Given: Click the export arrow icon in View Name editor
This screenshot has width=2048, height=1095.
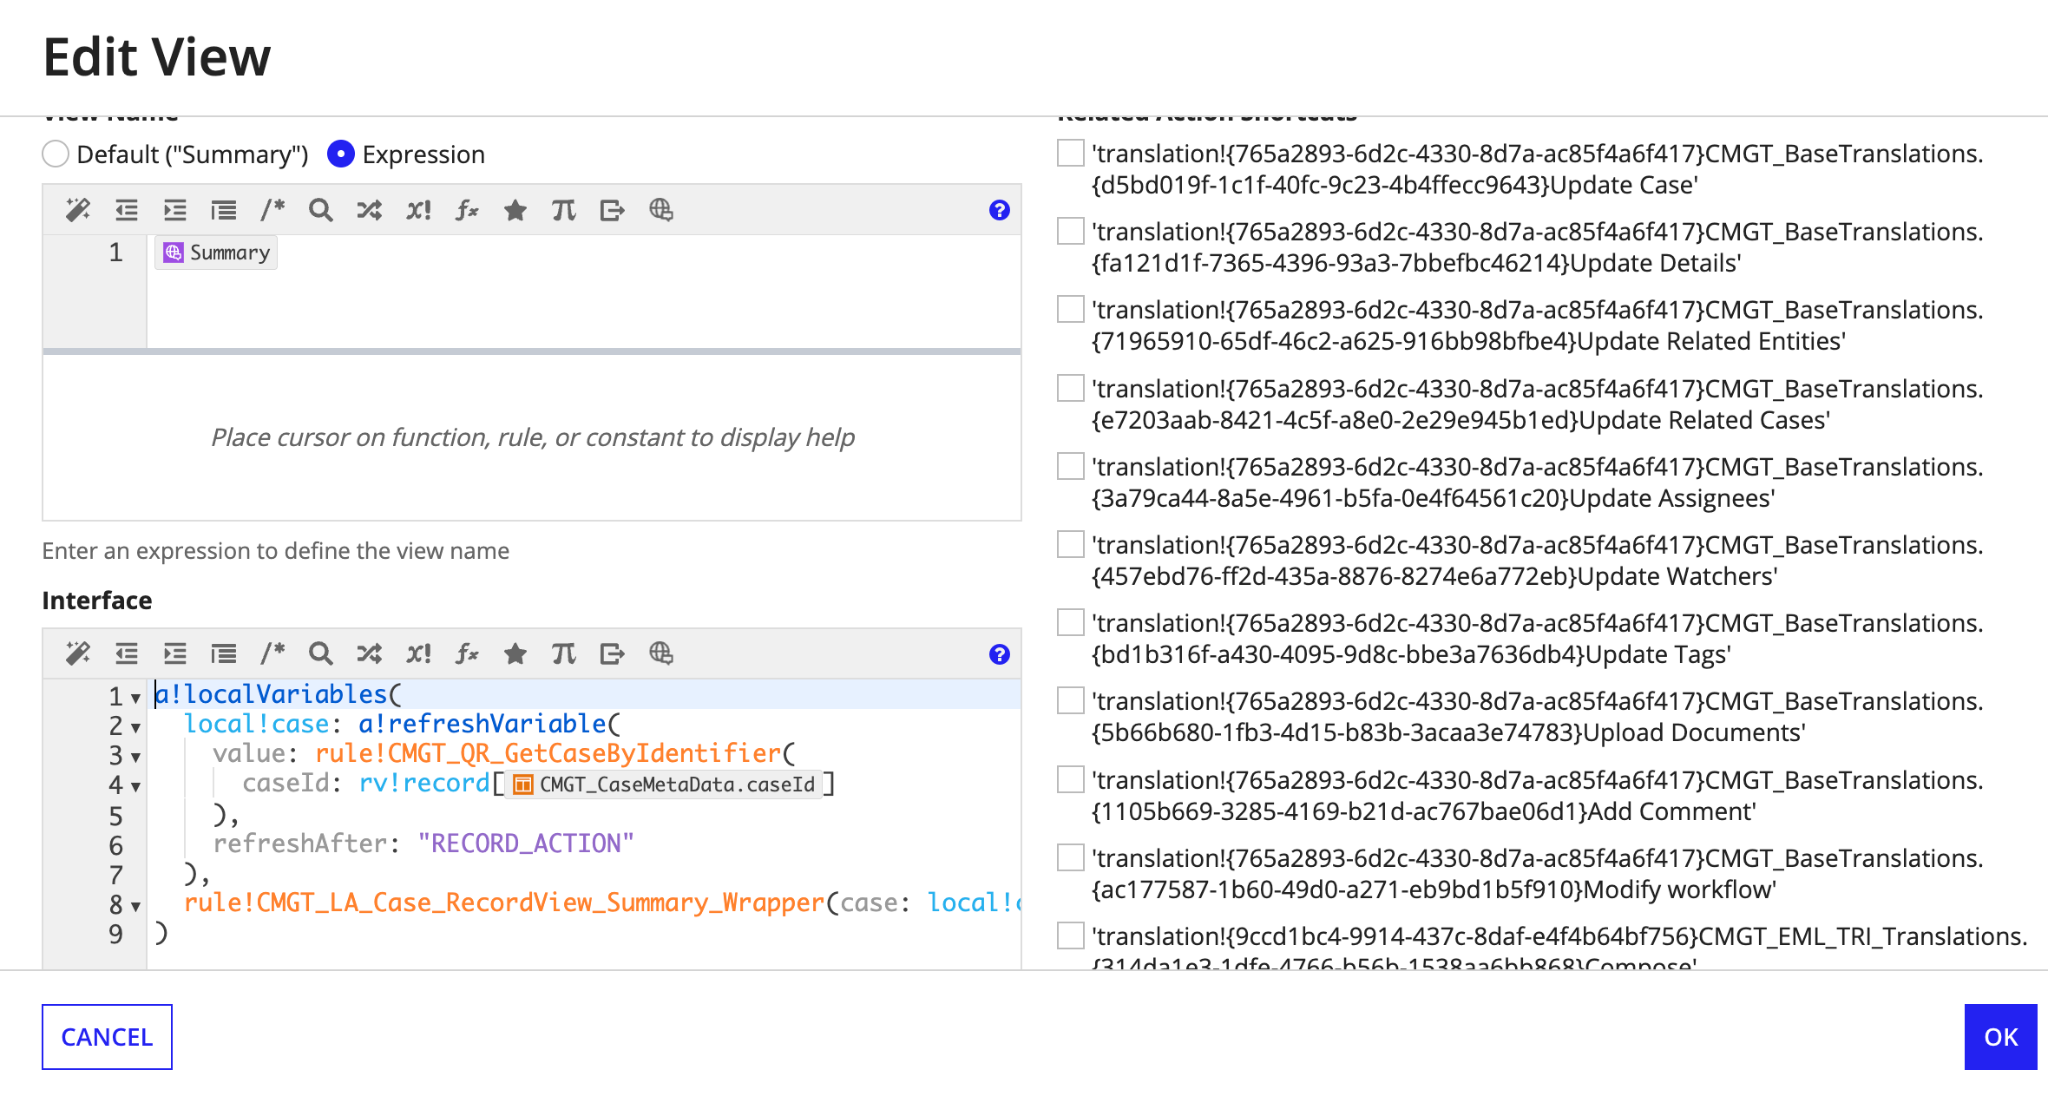Looking at the screenshot, I should click(x=612, y=210).
